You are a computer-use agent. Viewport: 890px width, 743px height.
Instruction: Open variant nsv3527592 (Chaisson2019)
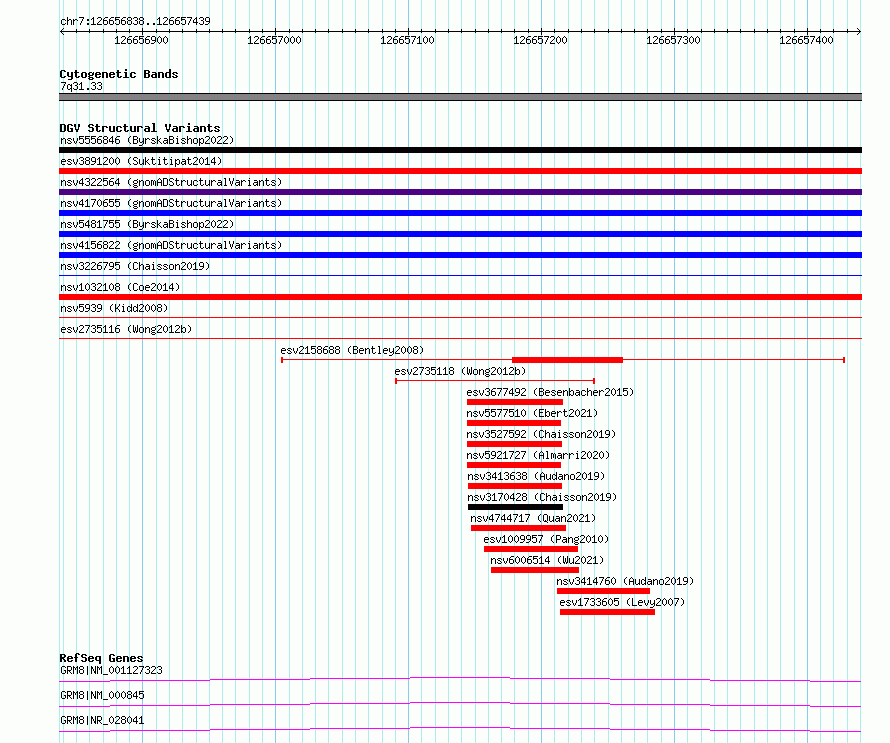541,434
